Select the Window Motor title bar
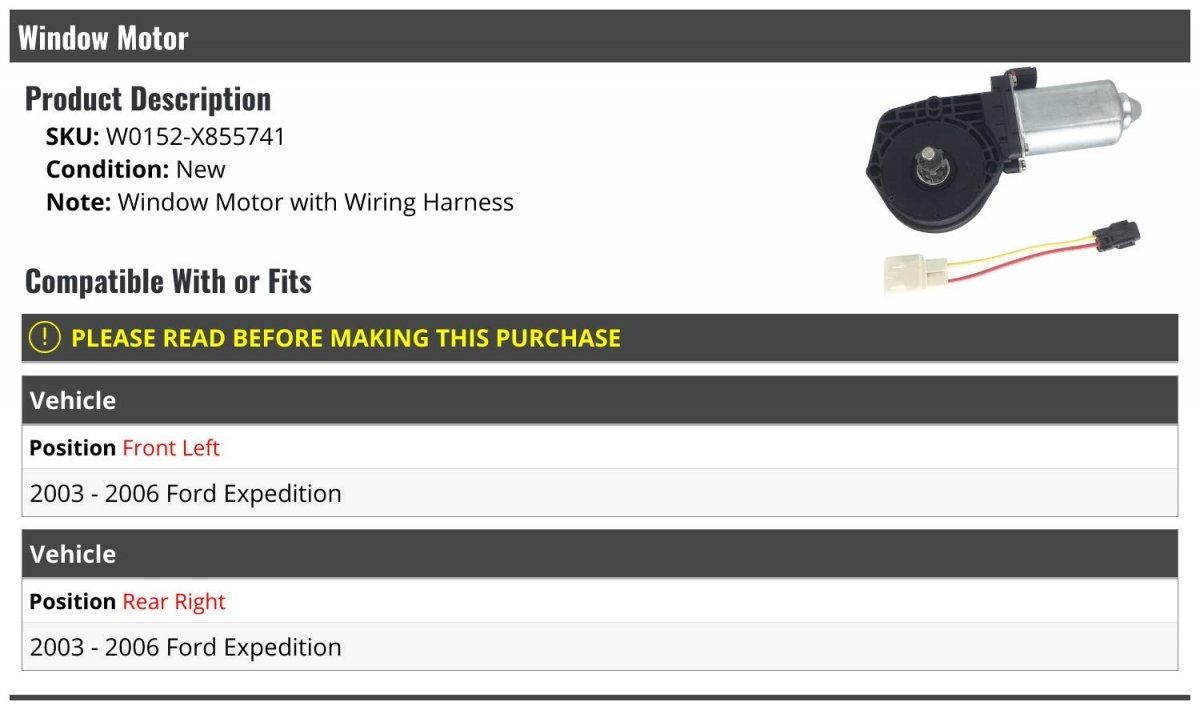This screenshot has width=1200, height=710. pyautogui.click(x=600, y=37)
